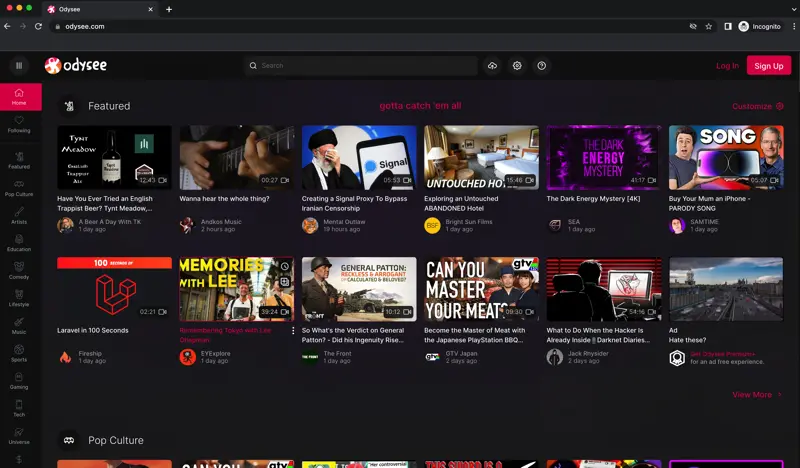Select Gaming category icon in sidebar
This screenshot has height=468, width=800.
click(19, 377)
